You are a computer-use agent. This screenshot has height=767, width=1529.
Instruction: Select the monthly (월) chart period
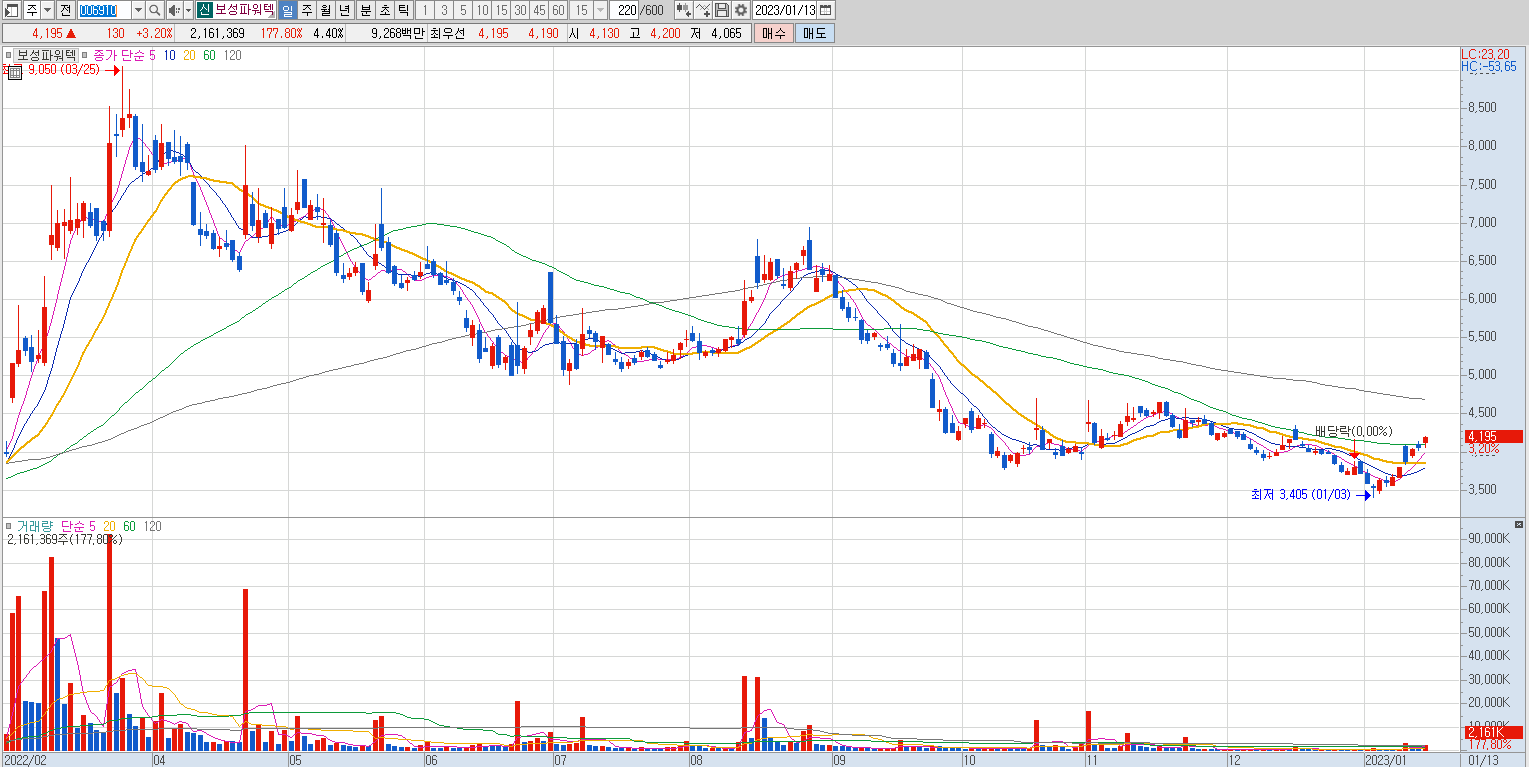(326, 10)
